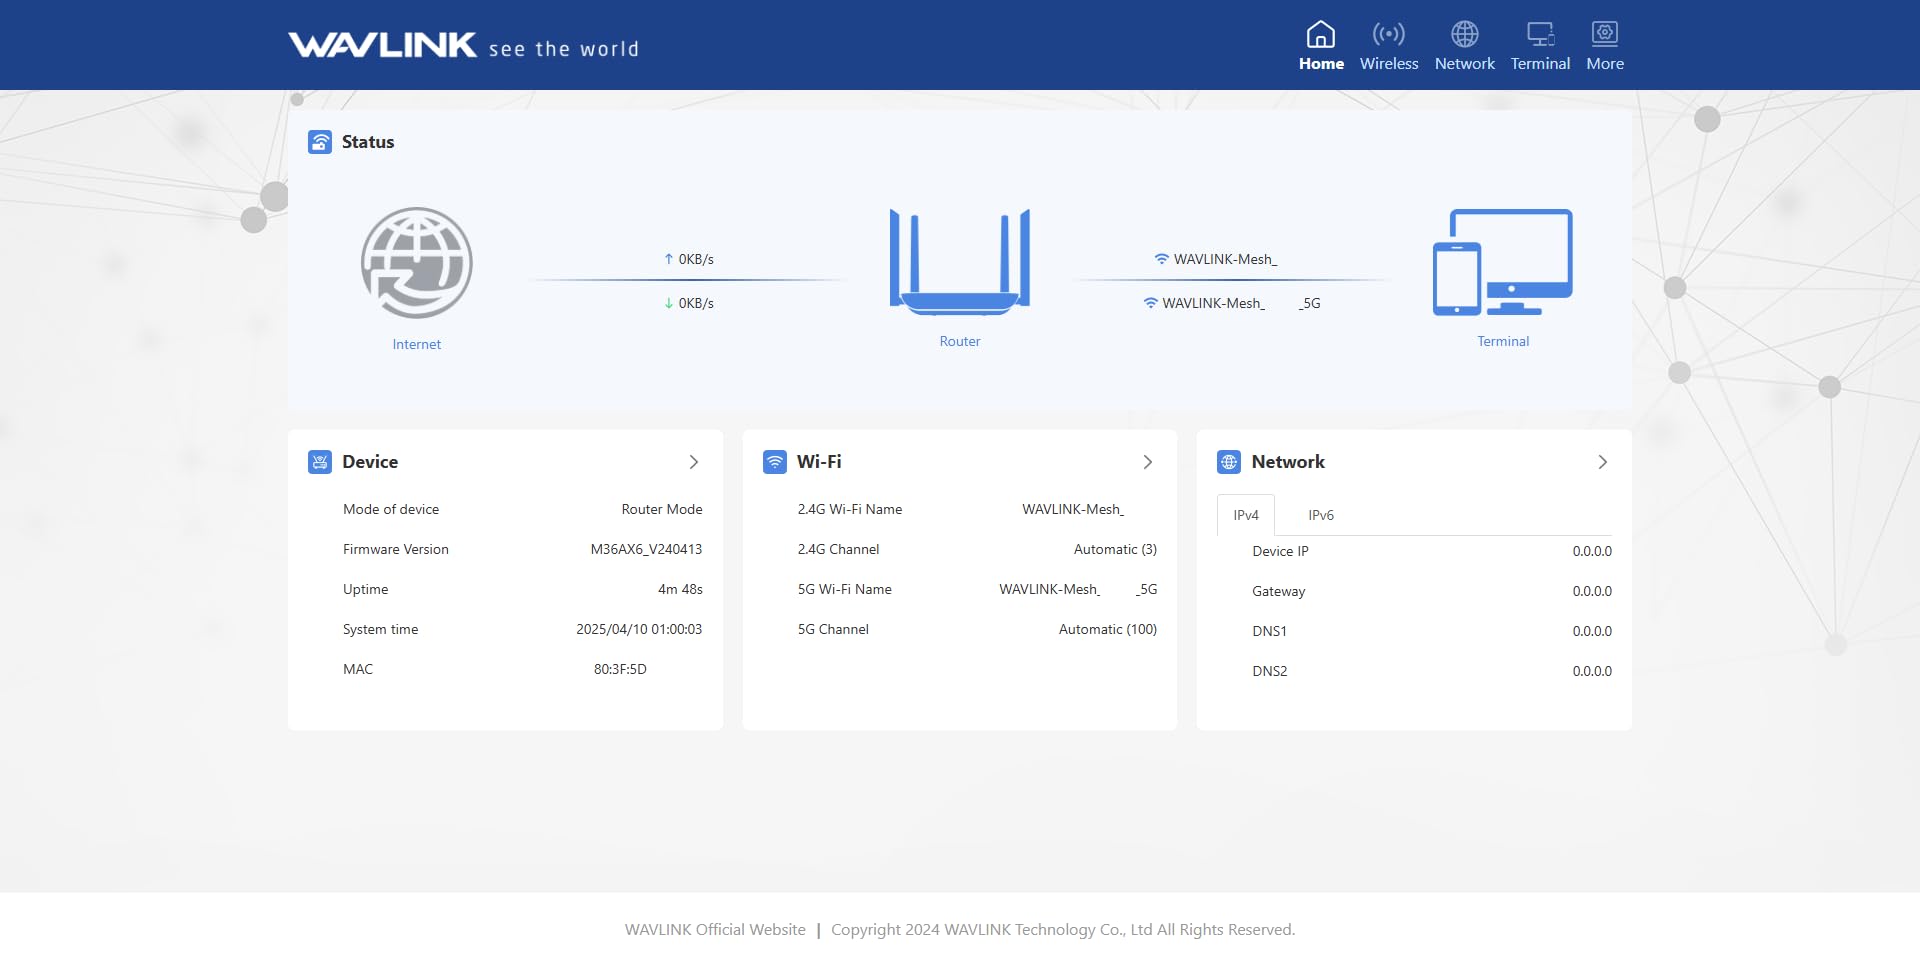Viewport: 1920px width, 963px height.
Task: Open the WAVLINK Official Website link
Action: 714,929
